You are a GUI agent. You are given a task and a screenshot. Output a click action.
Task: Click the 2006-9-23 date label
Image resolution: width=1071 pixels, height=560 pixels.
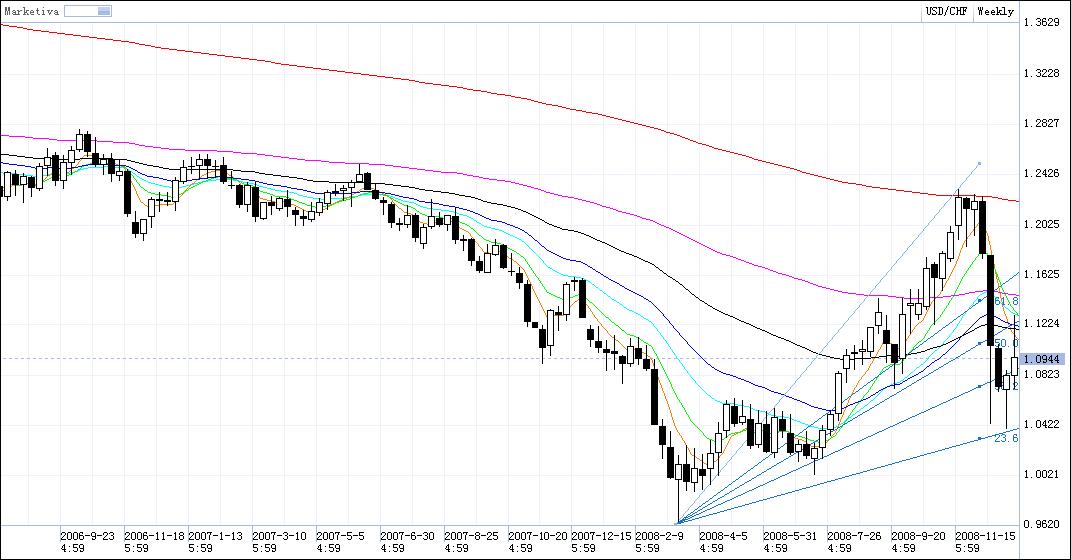point(87,536)
